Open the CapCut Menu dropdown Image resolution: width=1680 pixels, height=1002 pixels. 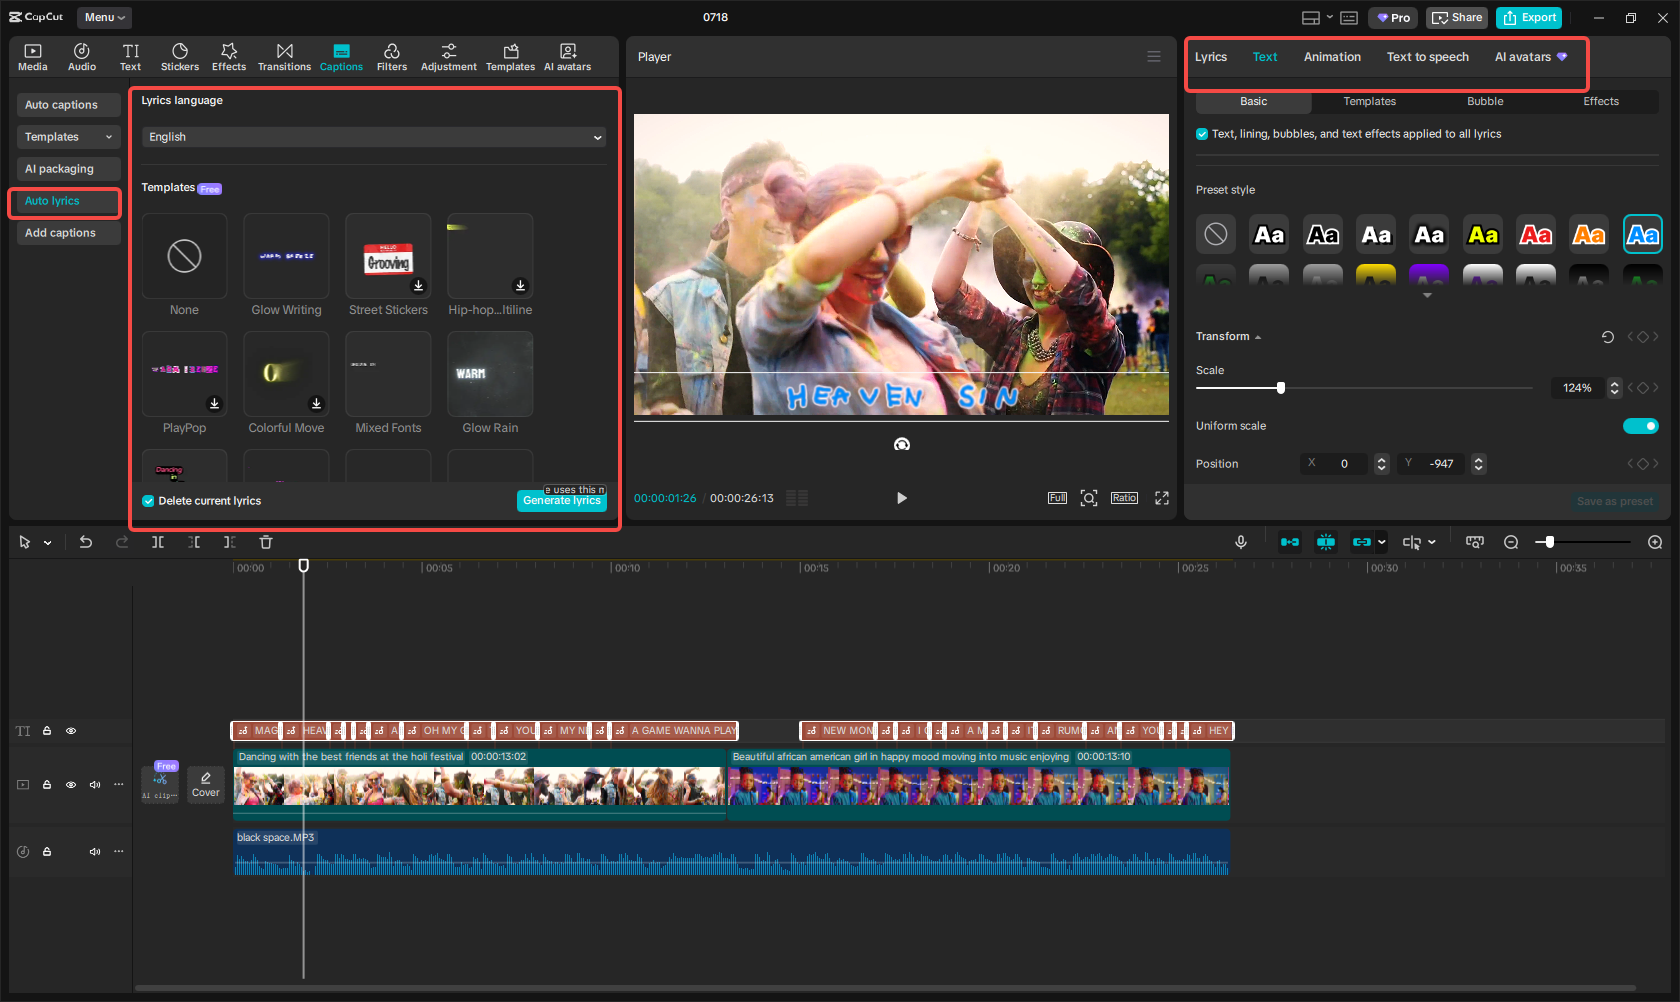click(104, 17)
